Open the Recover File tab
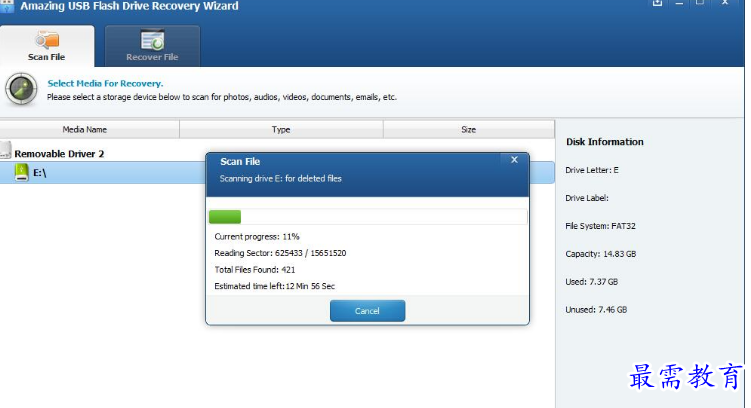Image resolution: width=751 pixels, height=408 pixels. coord(152,46)
